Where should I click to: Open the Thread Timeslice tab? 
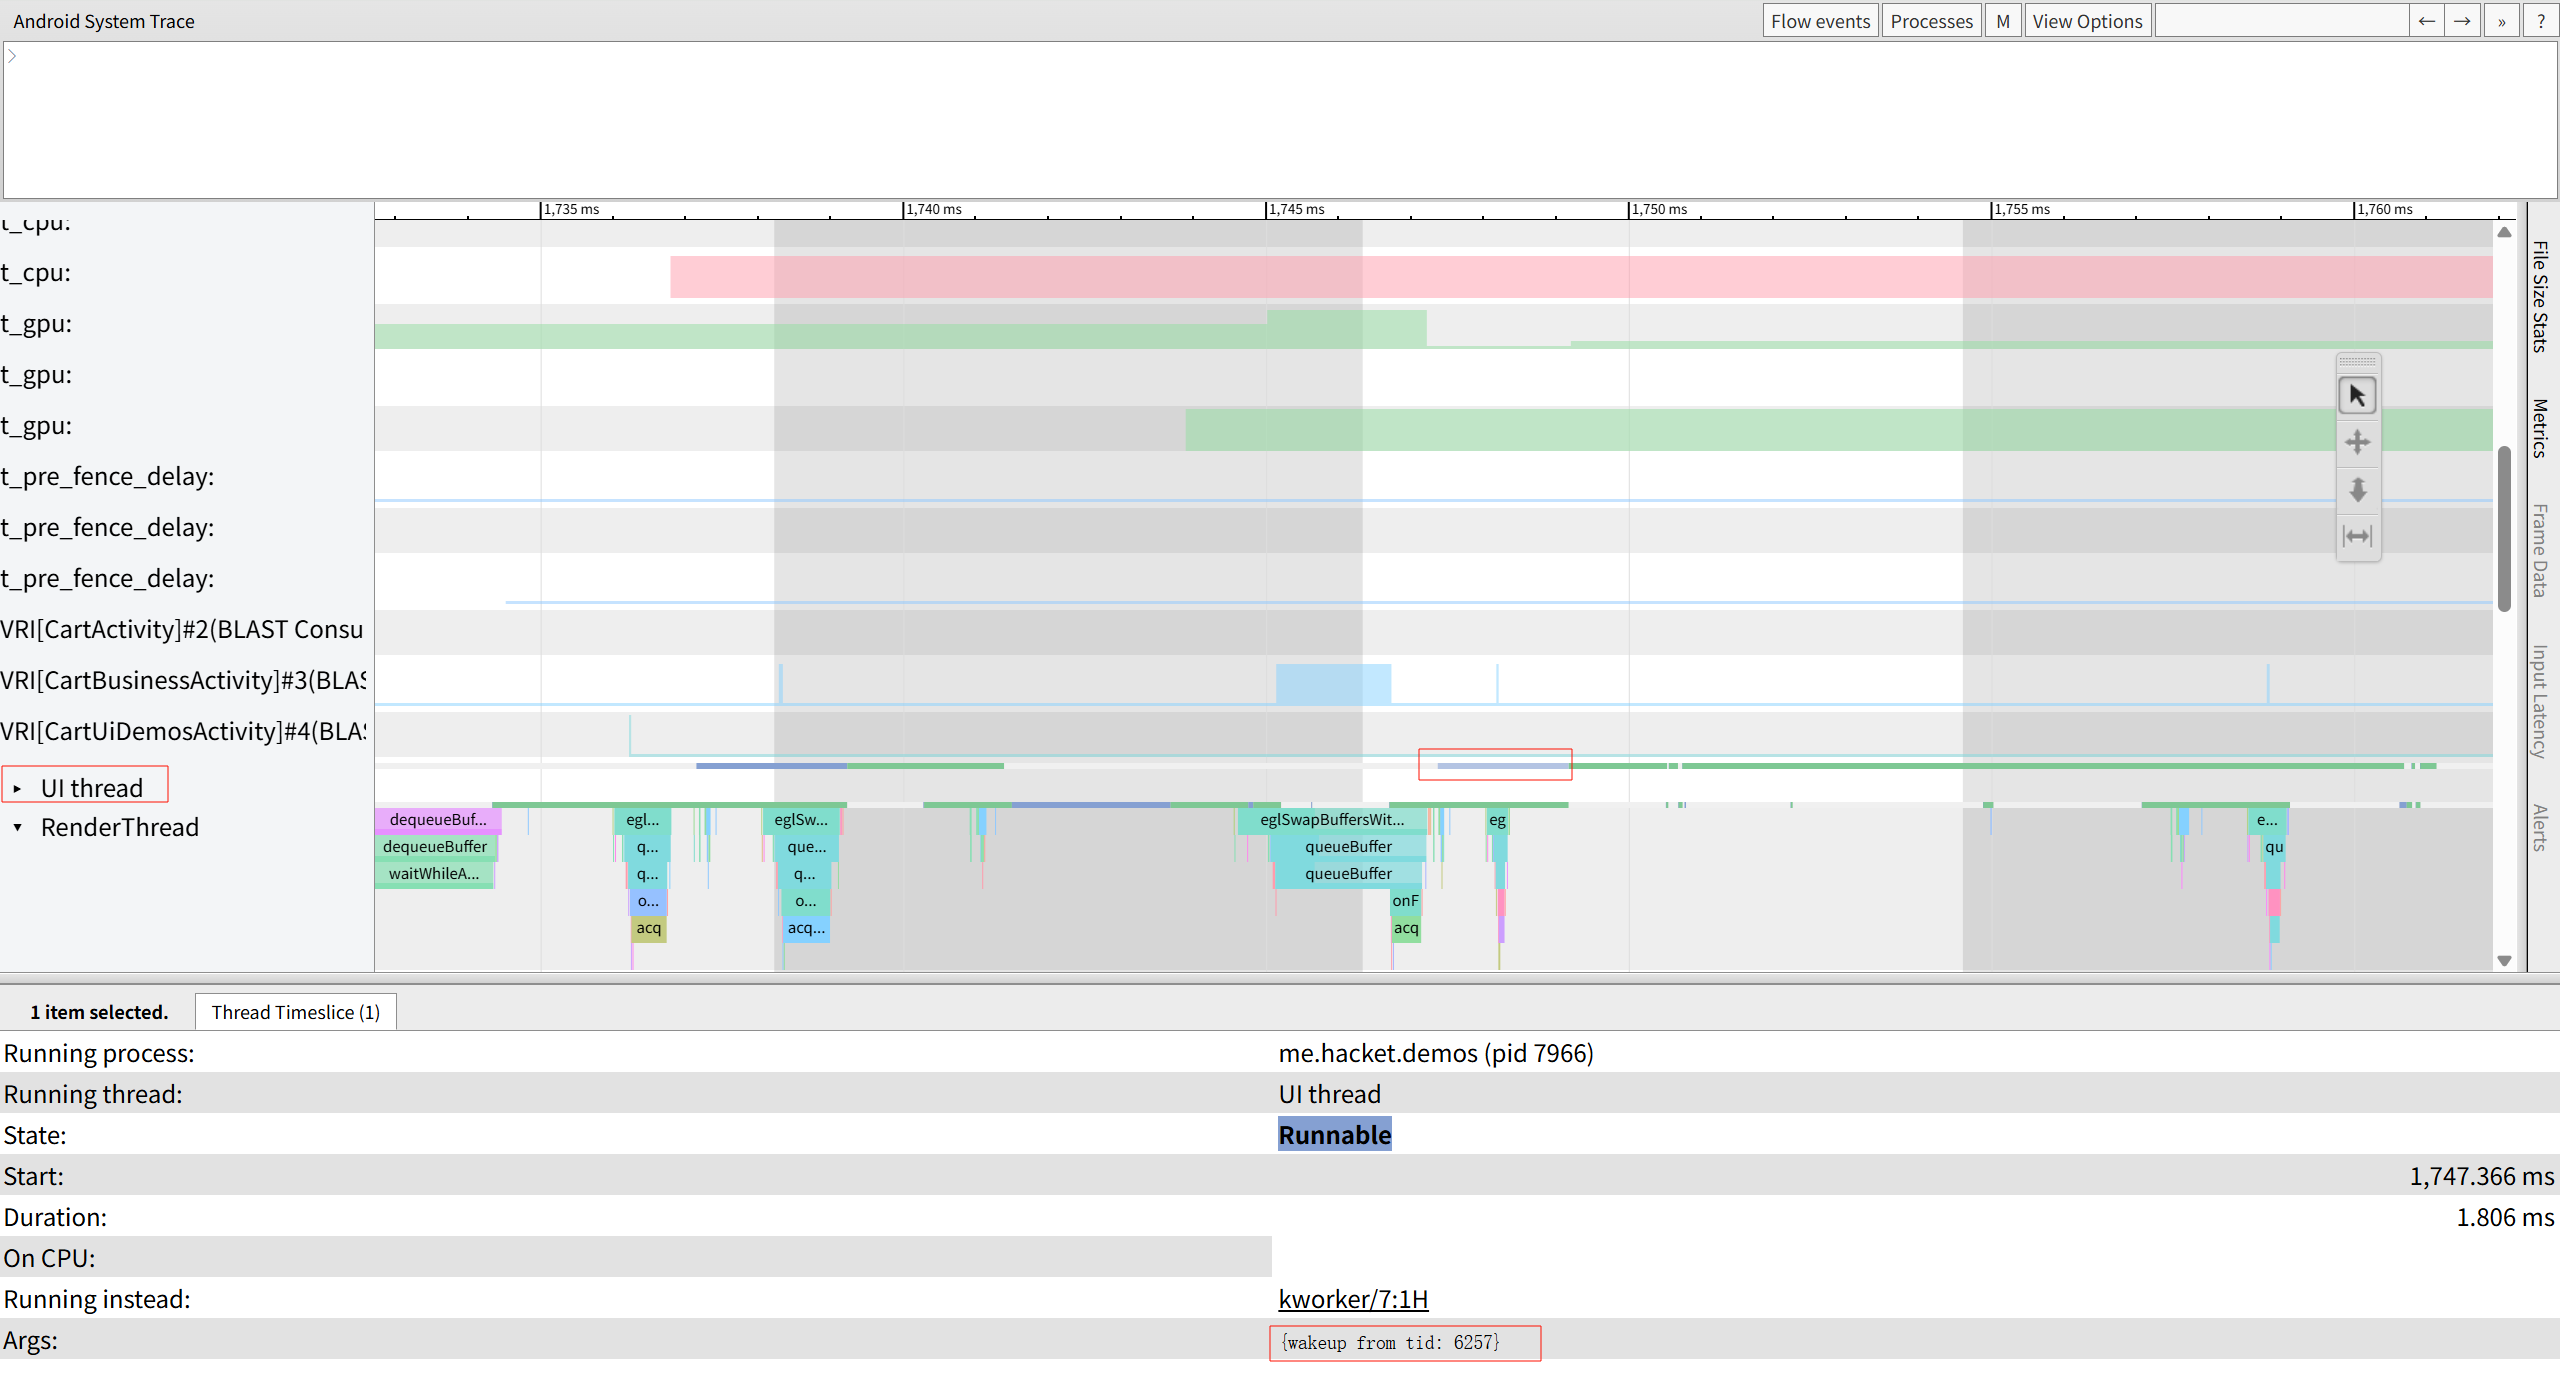coord(295,1012)
